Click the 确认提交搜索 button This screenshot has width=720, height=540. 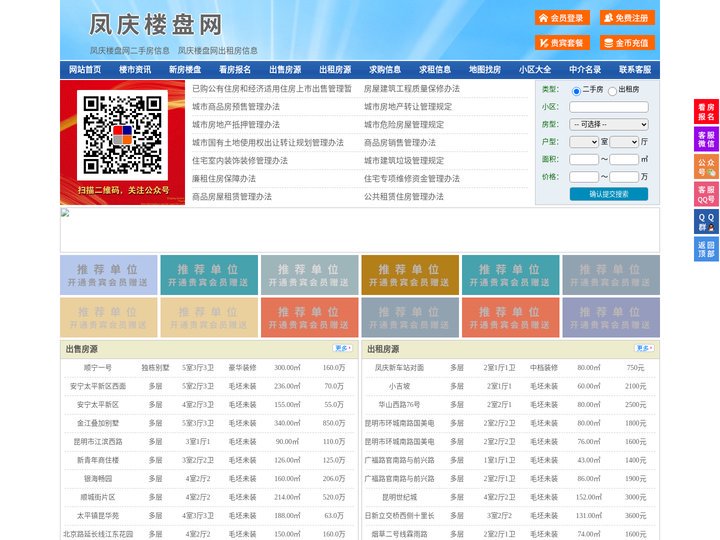(x=609, y=194)
